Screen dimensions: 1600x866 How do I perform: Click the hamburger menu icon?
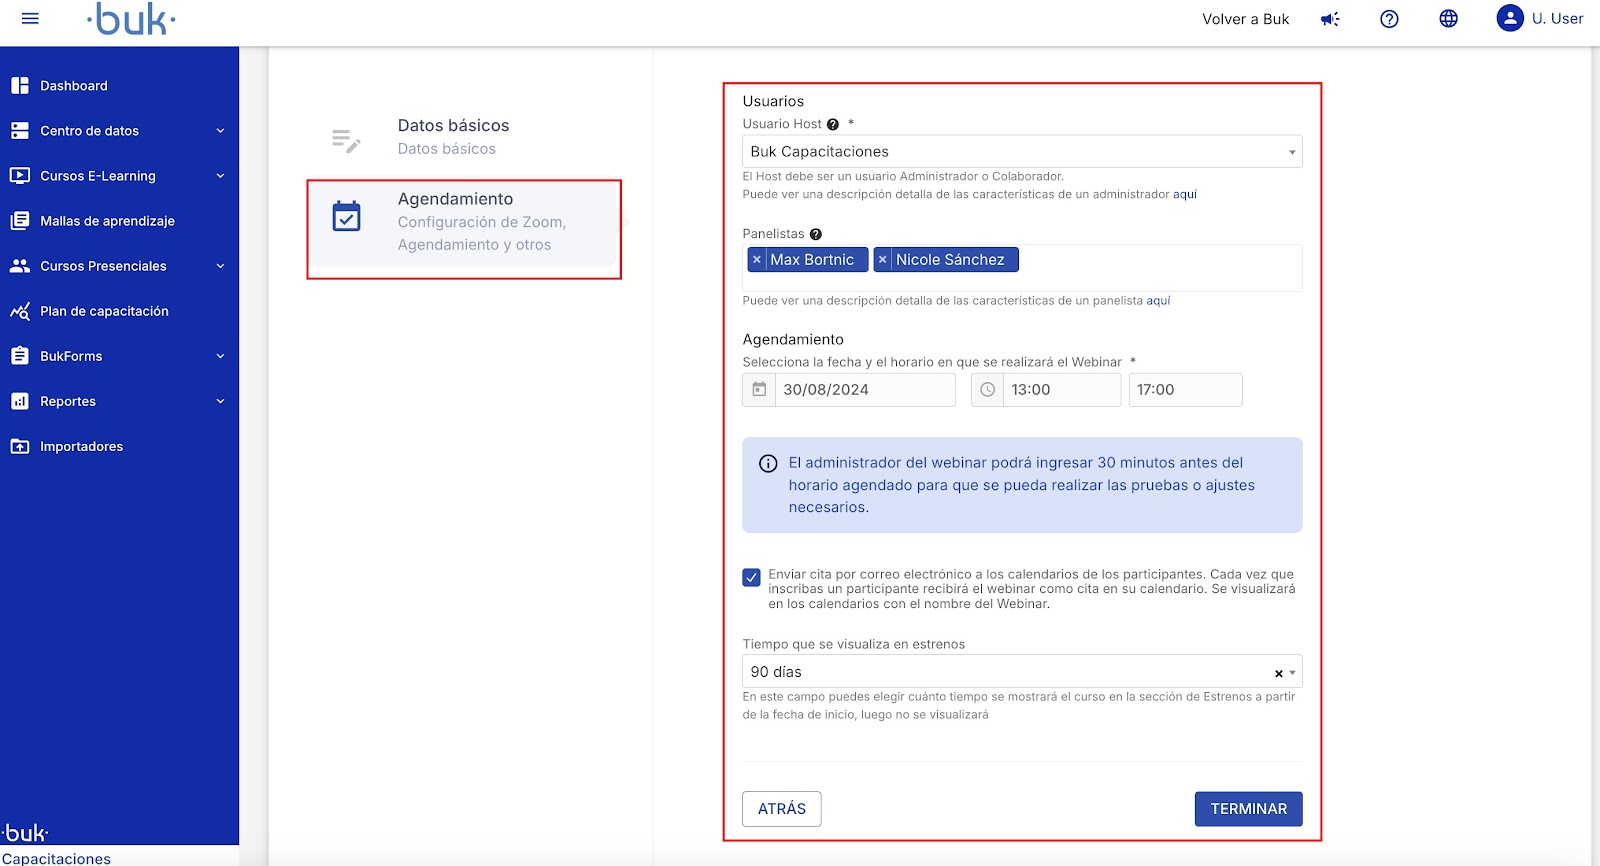(30, 19)
